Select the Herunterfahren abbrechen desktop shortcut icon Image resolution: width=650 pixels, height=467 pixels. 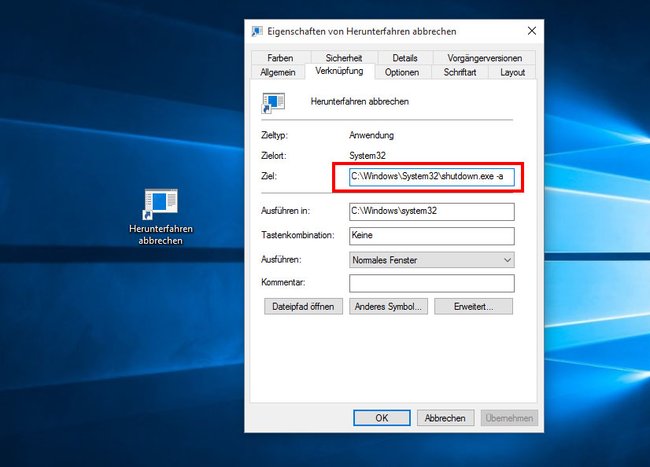pyautogui.click(x=160, y=203)
